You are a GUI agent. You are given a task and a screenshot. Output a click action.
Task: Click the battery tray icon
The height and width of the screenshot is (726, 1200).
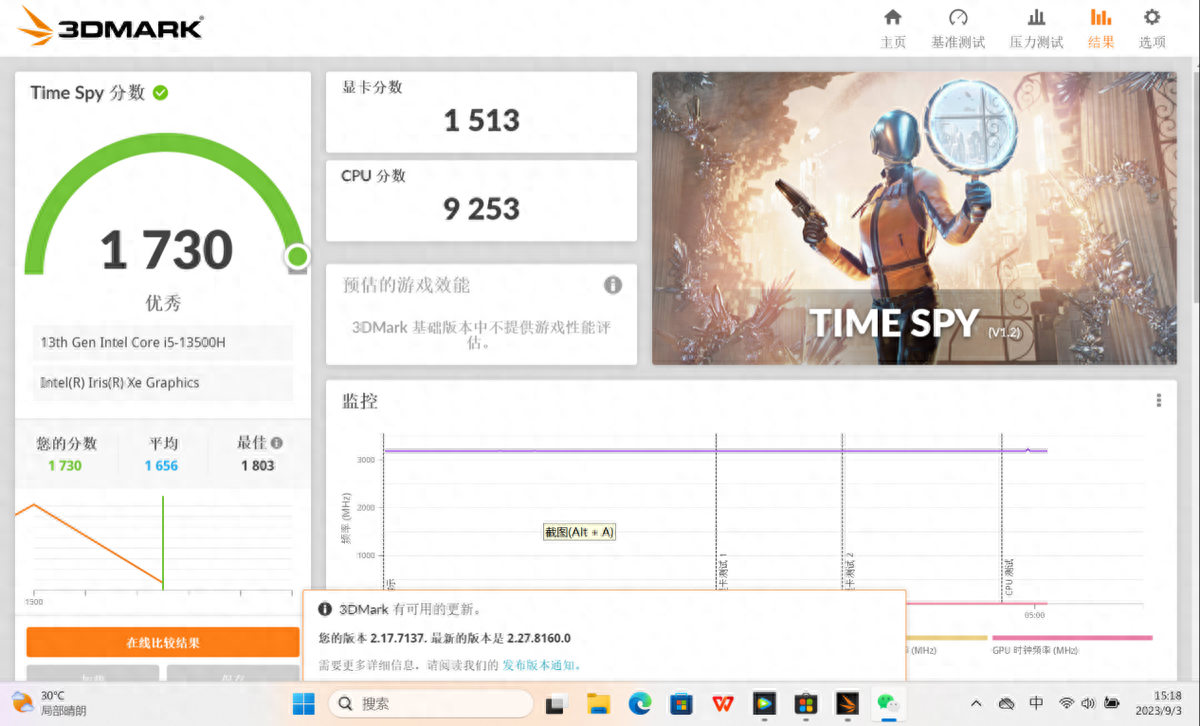coord(1111,703)
